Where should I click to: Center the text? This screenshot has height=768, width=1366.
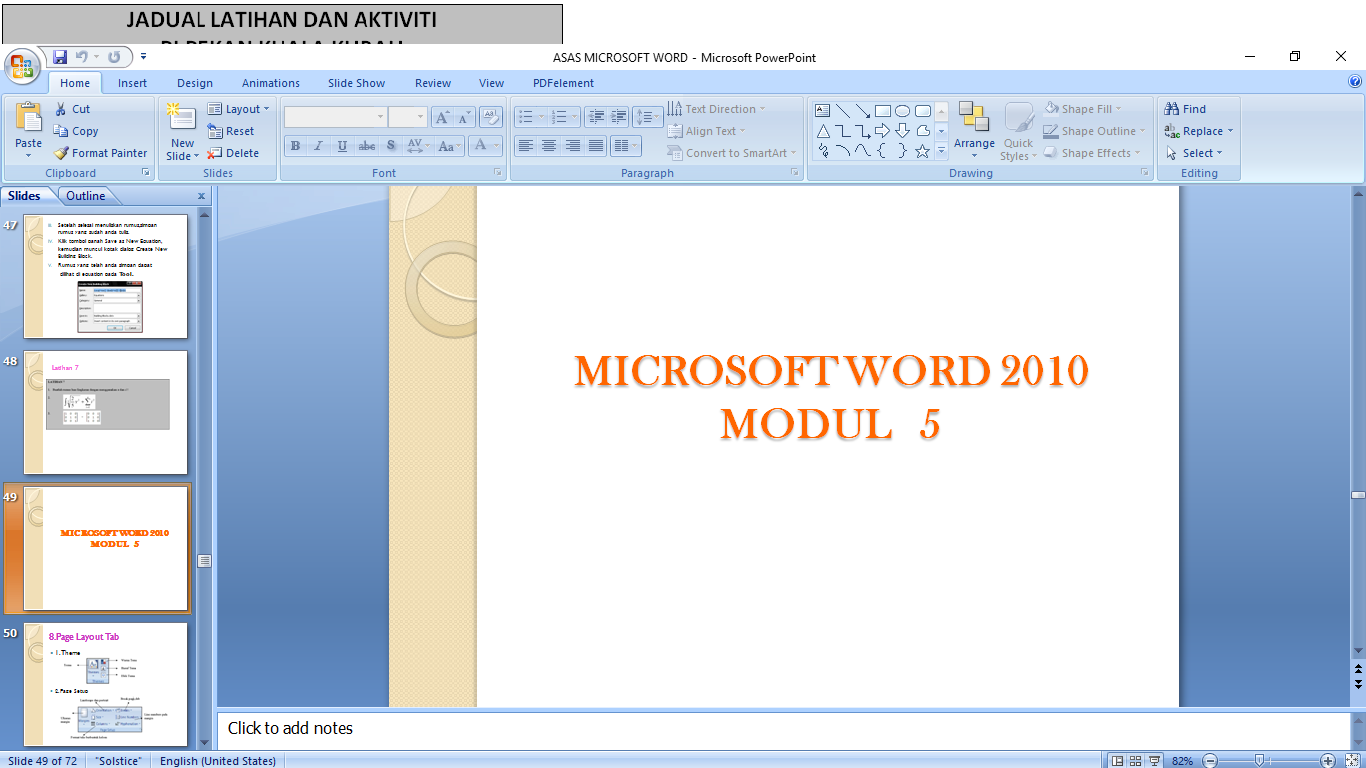[x=549, y=146]
